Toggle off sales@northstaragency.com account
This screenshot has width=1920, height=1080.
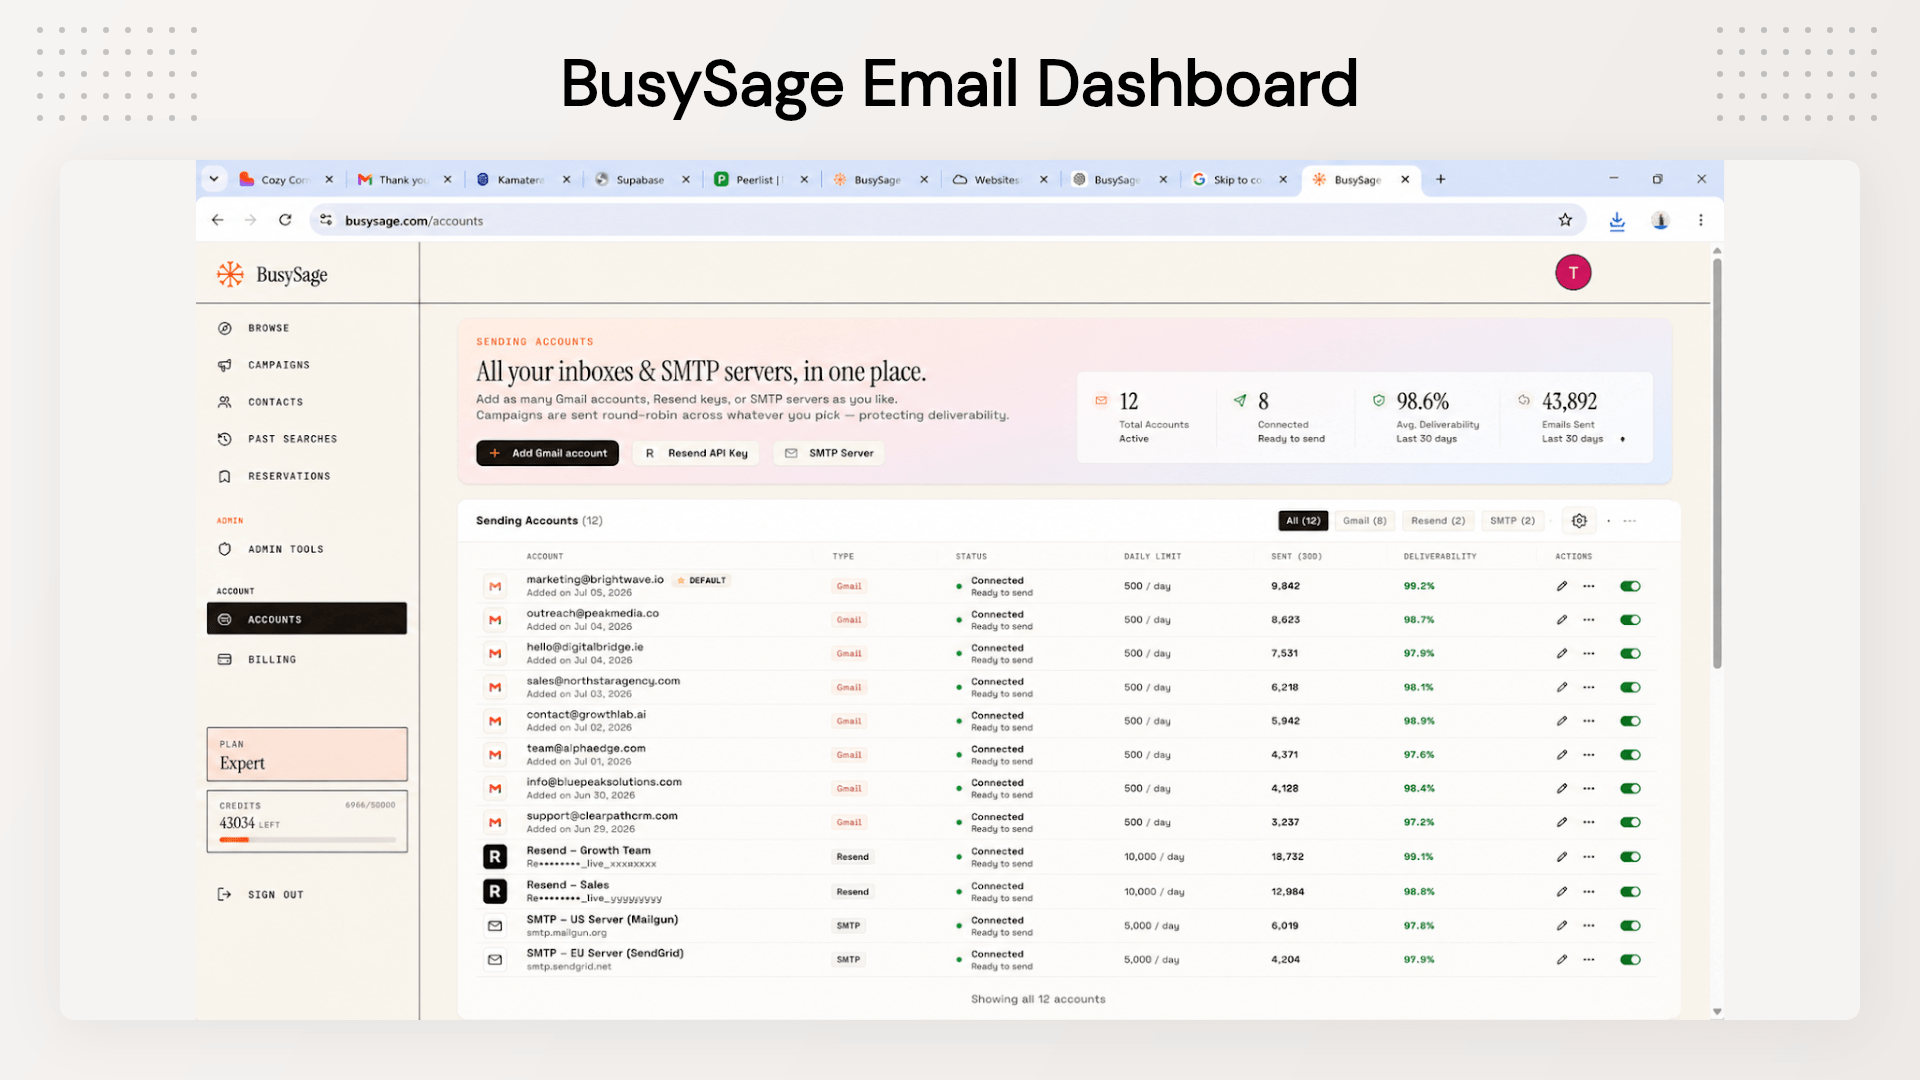click(x=1630, y=688)
